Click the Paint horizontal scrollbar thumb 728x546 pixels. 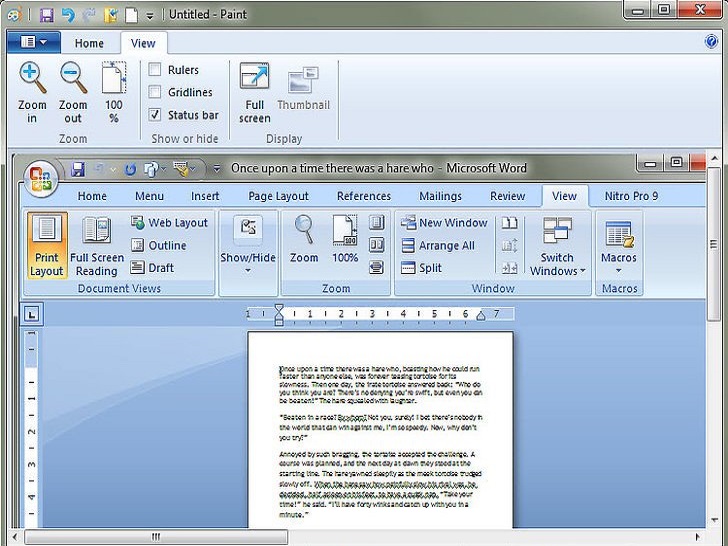(156, 537)
